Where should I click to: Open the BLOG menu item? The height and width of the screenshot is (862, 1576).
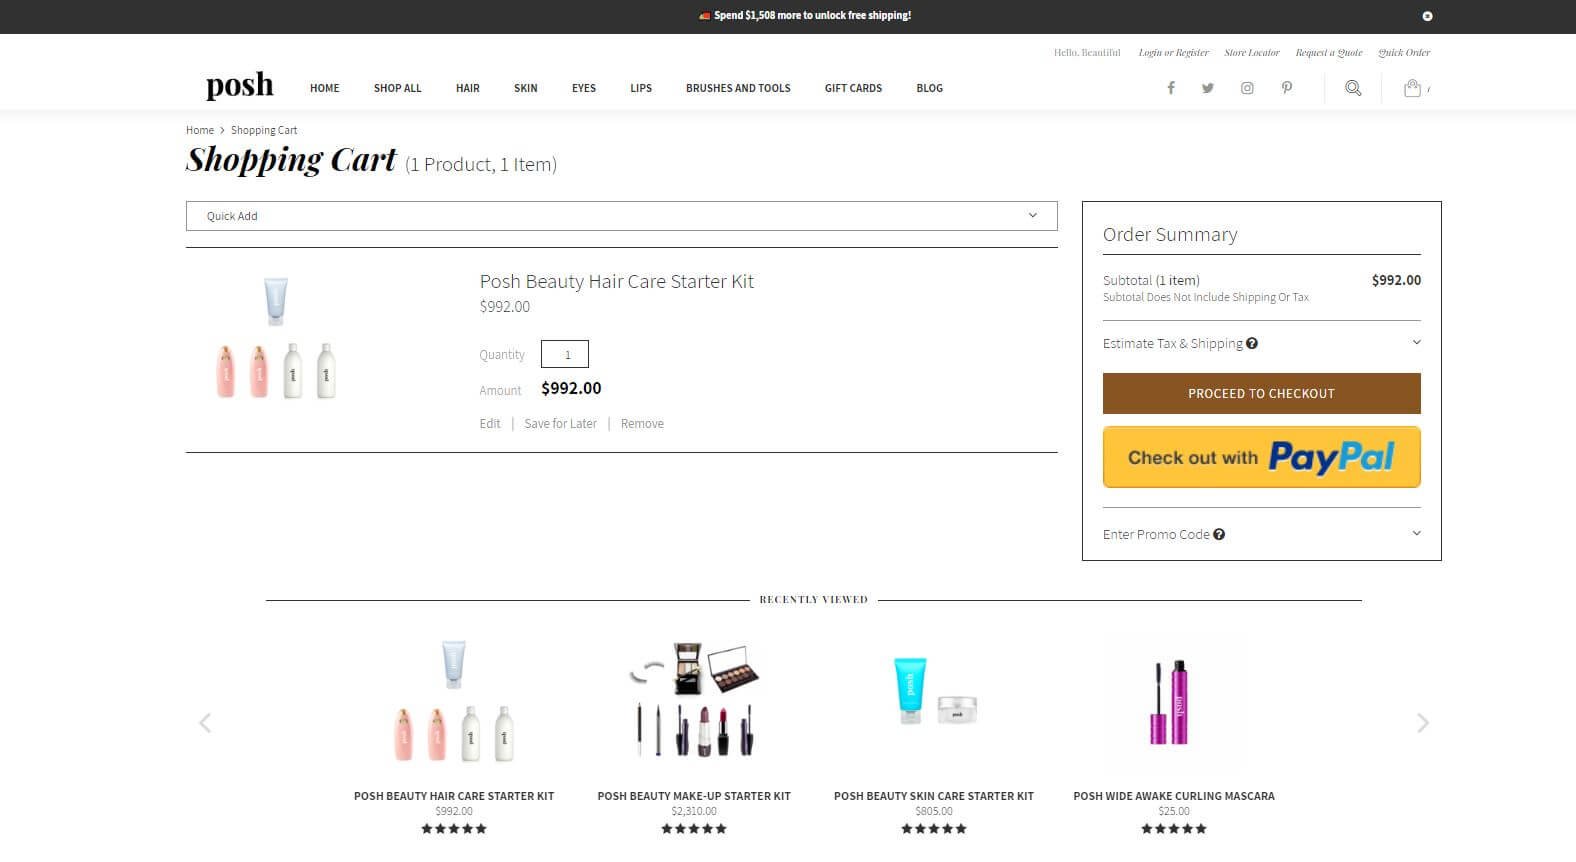(930, 88)
